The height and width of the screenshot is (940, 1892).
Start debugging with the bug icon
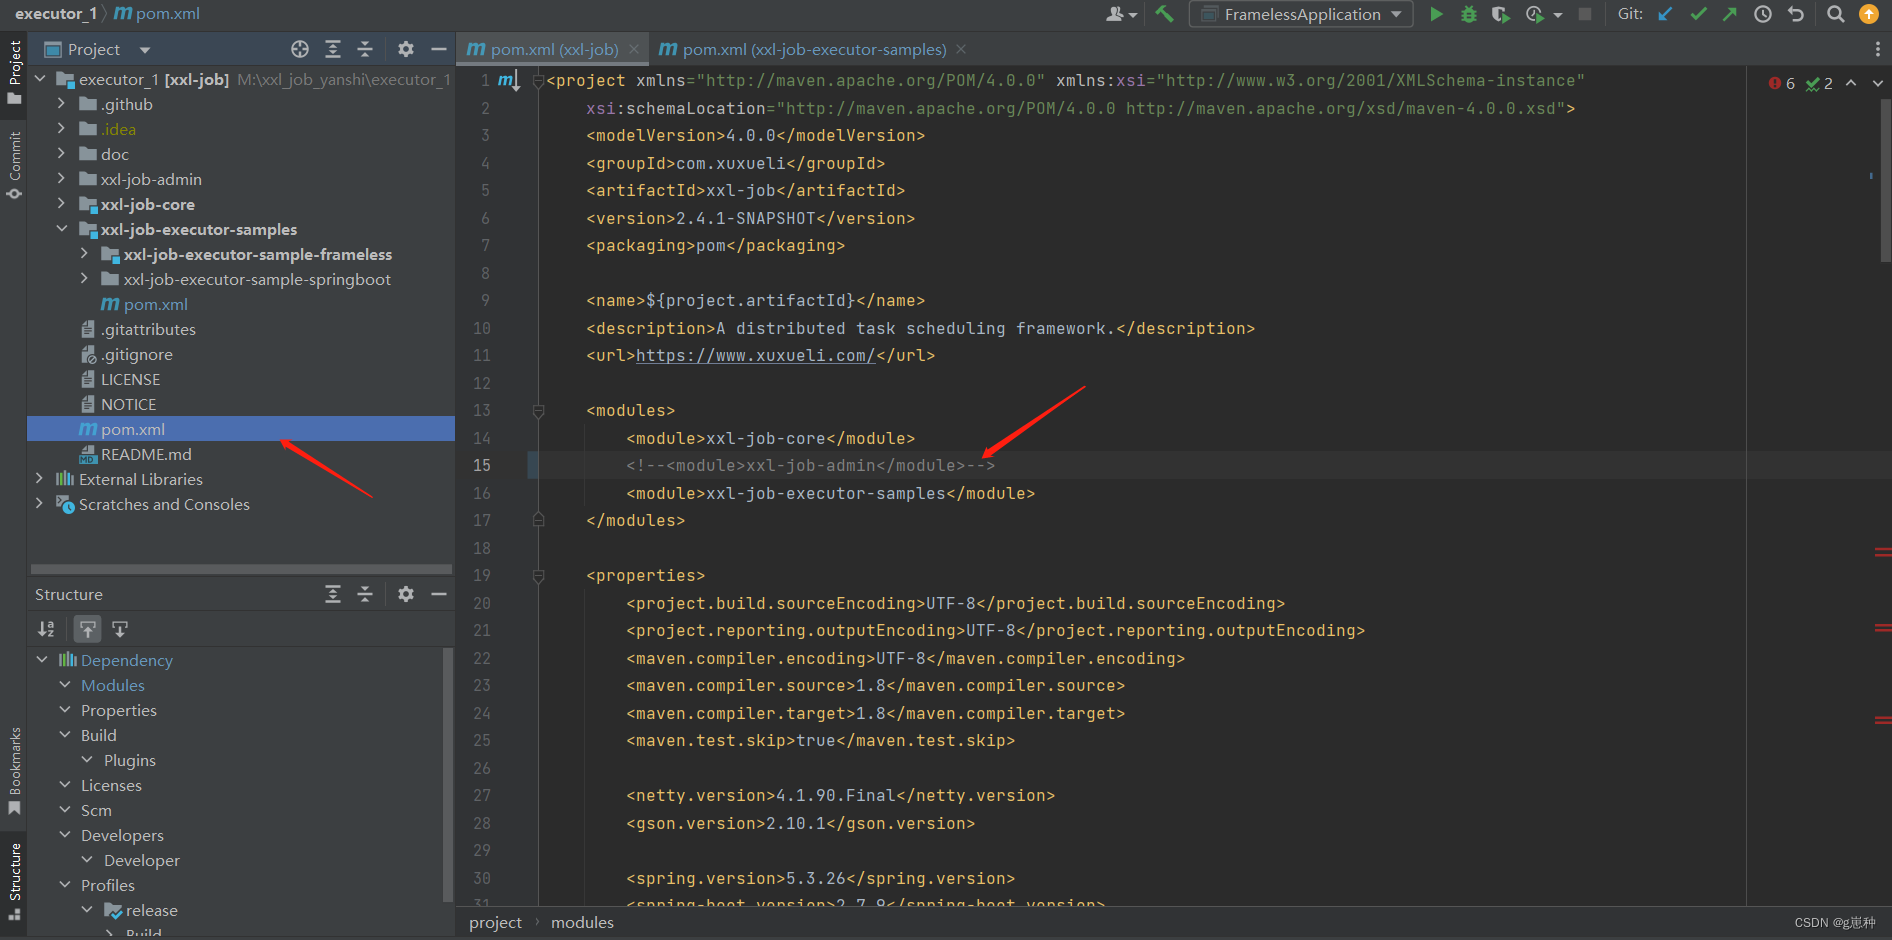pos(1468,14)
